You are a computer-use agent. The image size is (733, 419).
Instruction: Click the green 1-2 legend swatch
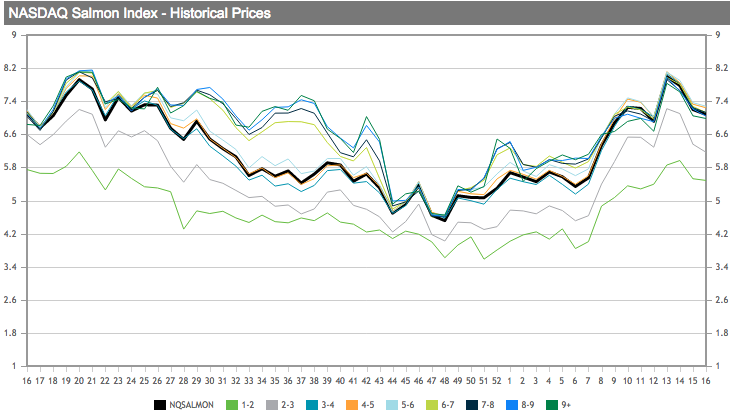point(232,405)
